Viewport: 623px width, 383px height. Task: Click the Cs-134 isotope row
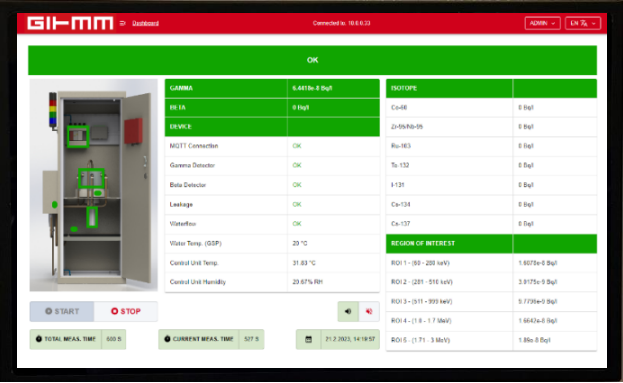pyautogui.click(x=491, y=204)
